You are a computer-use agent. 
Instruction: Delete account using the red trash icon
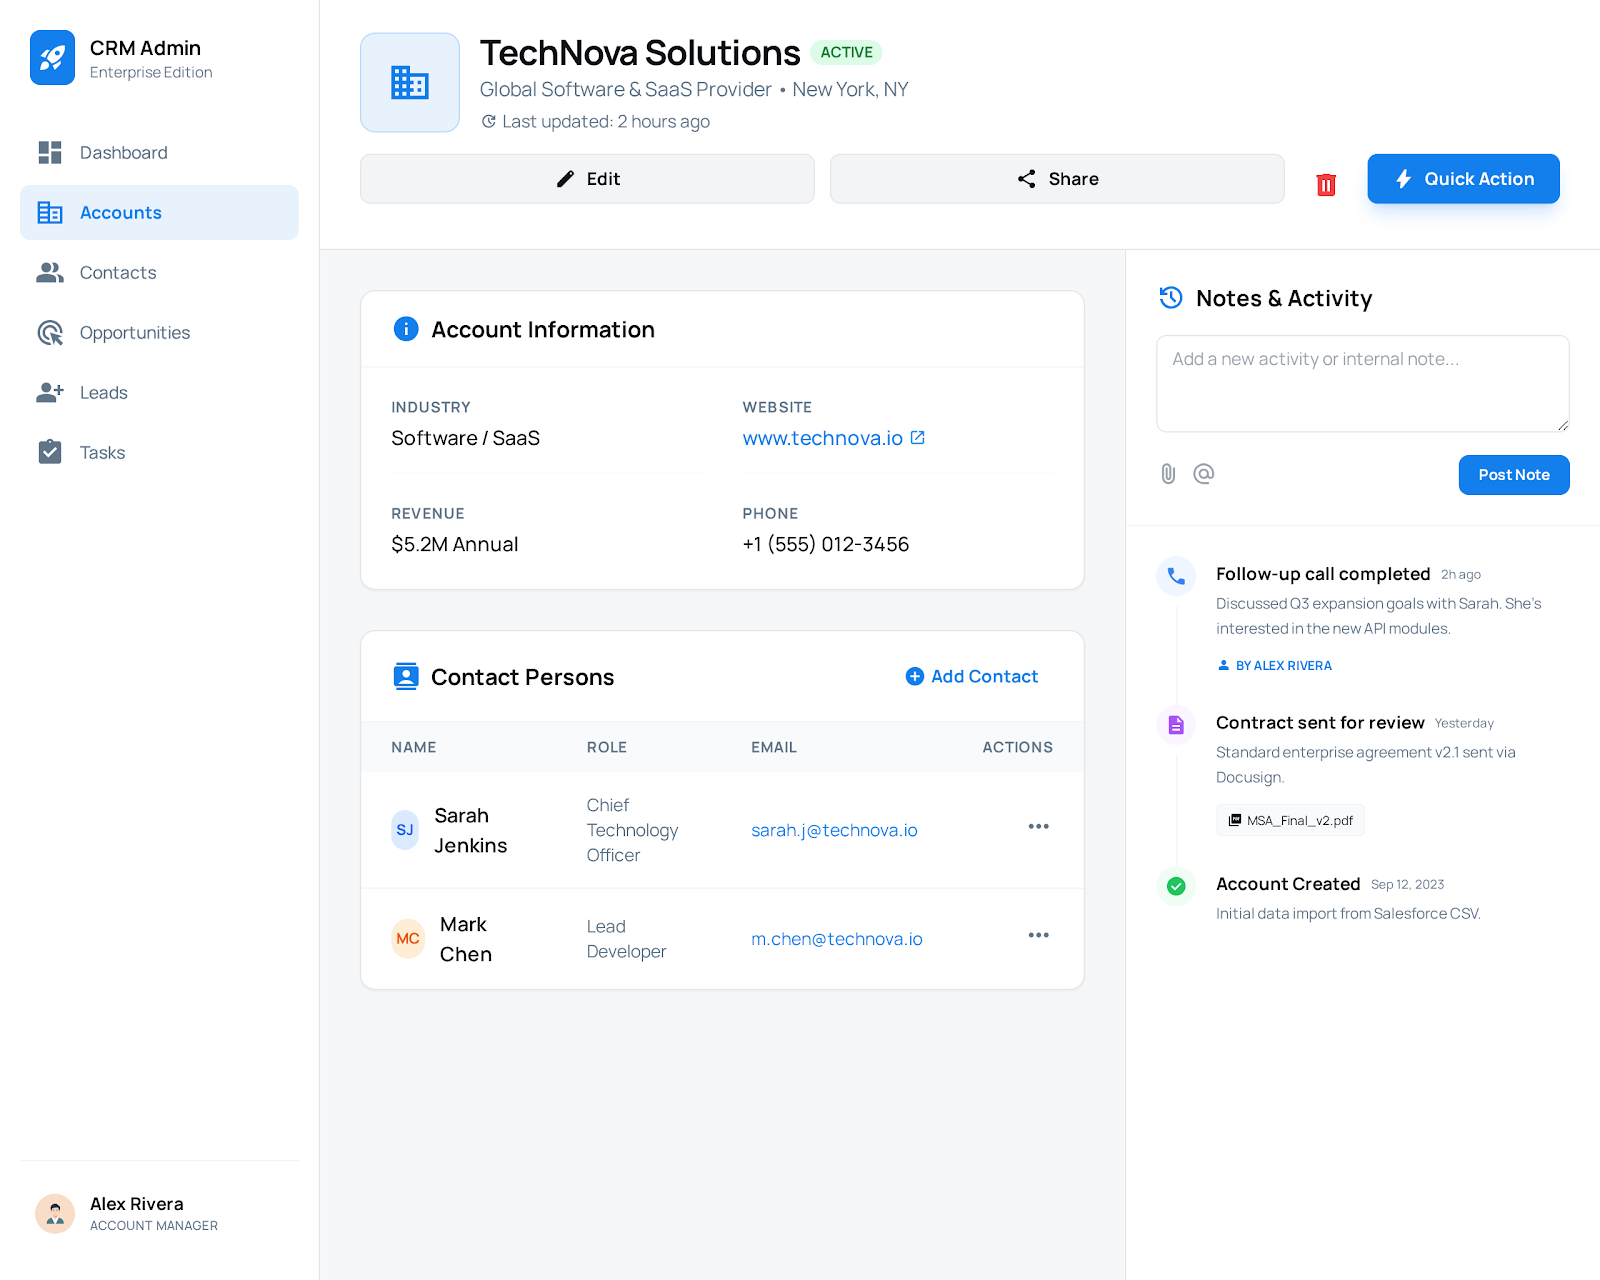pyautogui.click(x=1326, y=184)
